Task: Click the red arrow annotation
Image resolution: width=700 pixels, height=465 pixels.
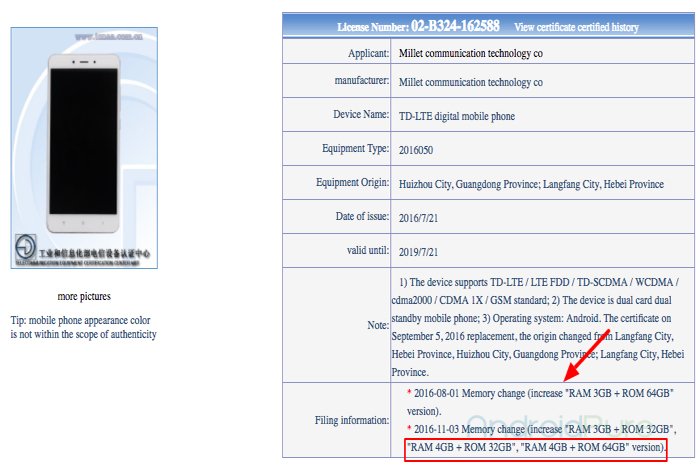Action: [x=587, y=355]
